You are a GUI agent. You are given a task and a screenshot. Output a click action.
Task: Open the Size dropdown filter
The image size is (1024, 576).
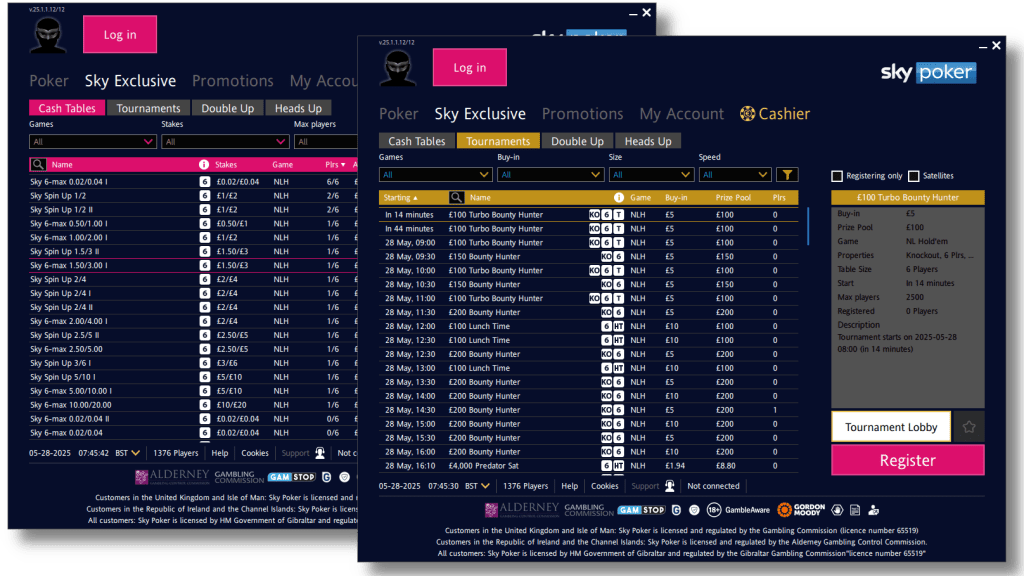pos(651,174)
